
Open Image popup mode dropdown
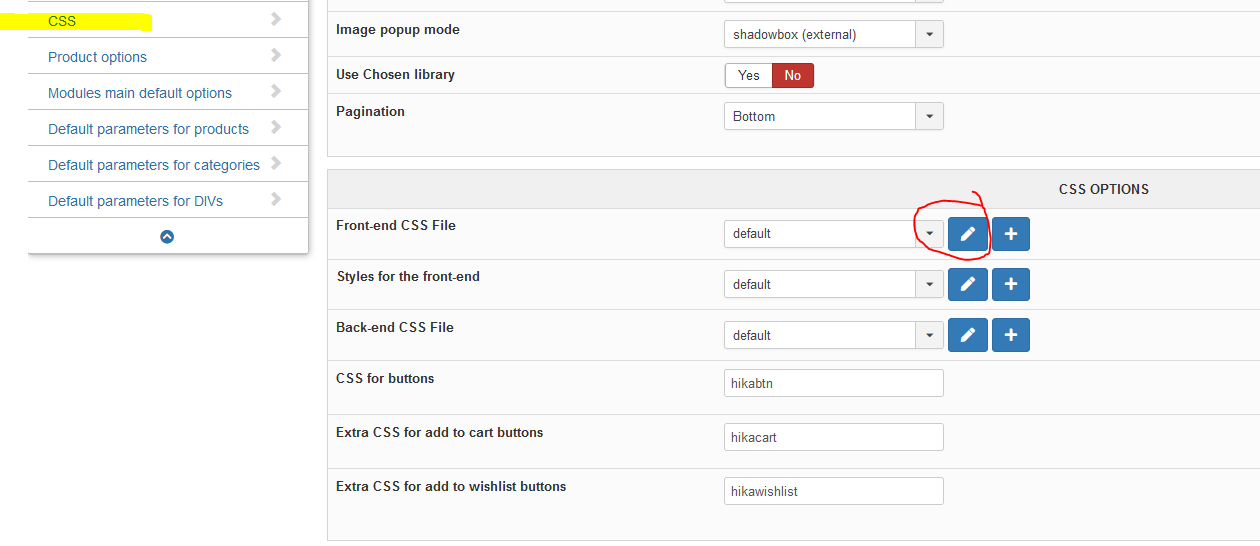[833, 34]
